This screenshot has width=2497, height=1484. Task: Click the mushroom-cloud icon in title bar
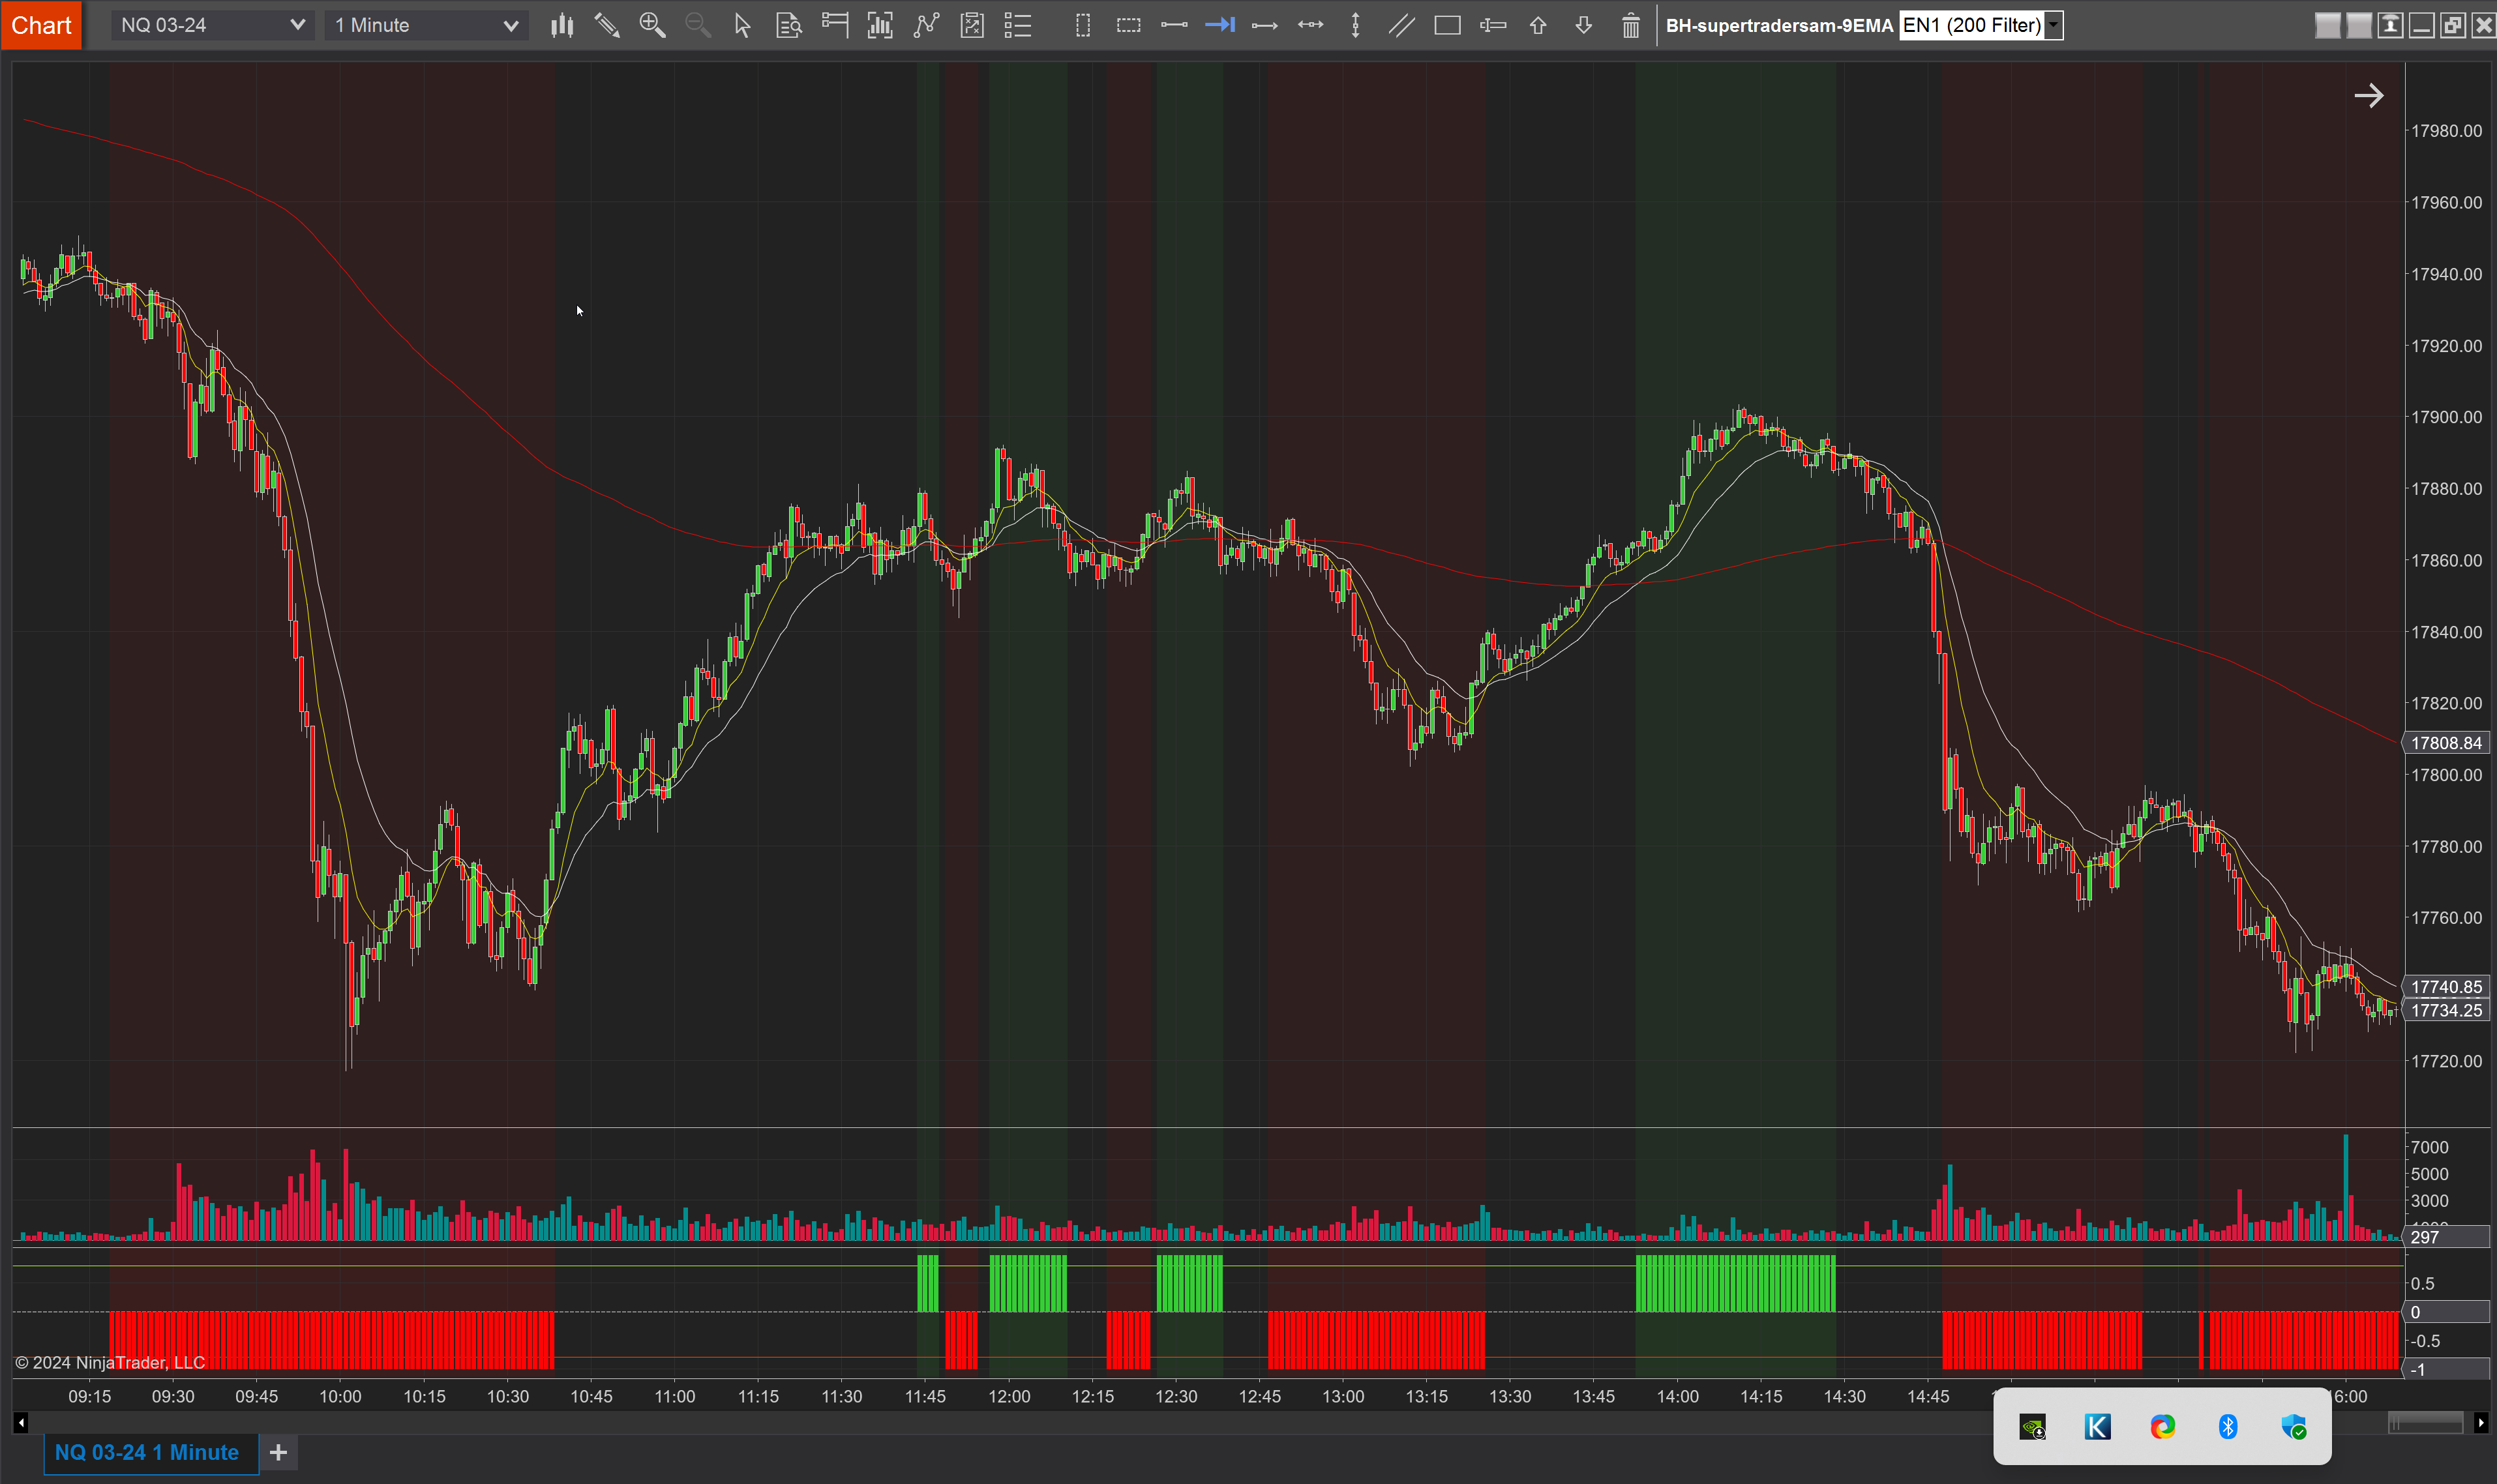[2390, 25]
